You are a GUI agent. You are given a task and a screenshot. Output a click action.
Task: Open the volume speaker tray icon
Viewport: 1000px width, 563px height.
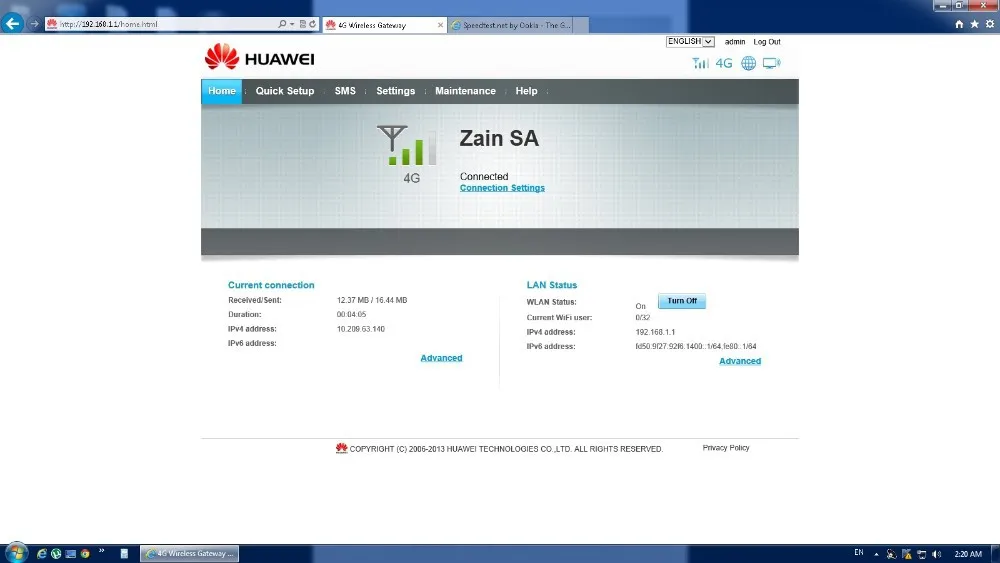pyautogui.click(x=937, y=554)
